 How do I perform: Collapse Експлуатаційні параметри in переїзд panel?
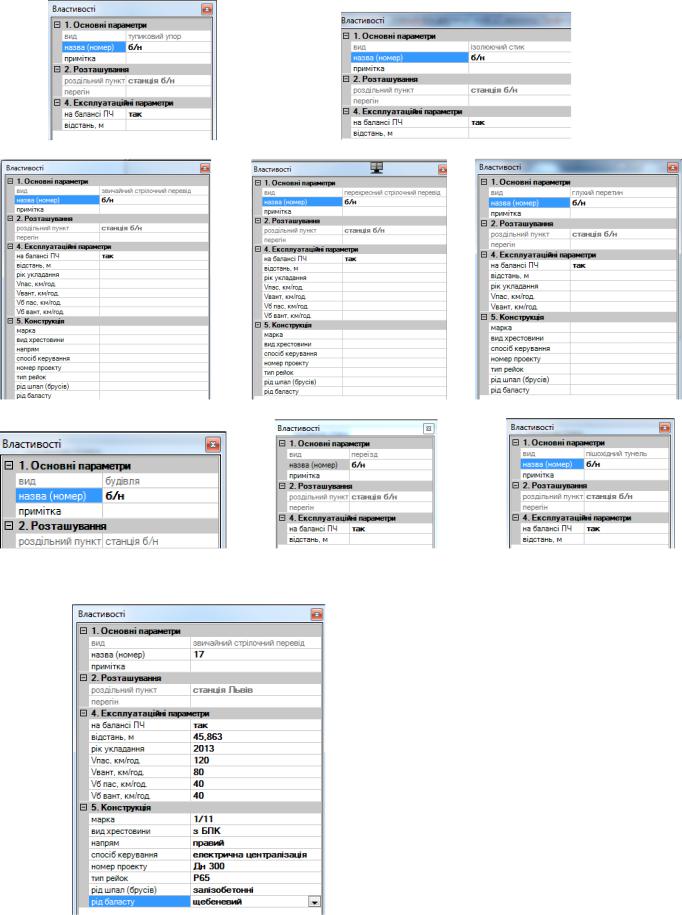[x=282, y=518]
